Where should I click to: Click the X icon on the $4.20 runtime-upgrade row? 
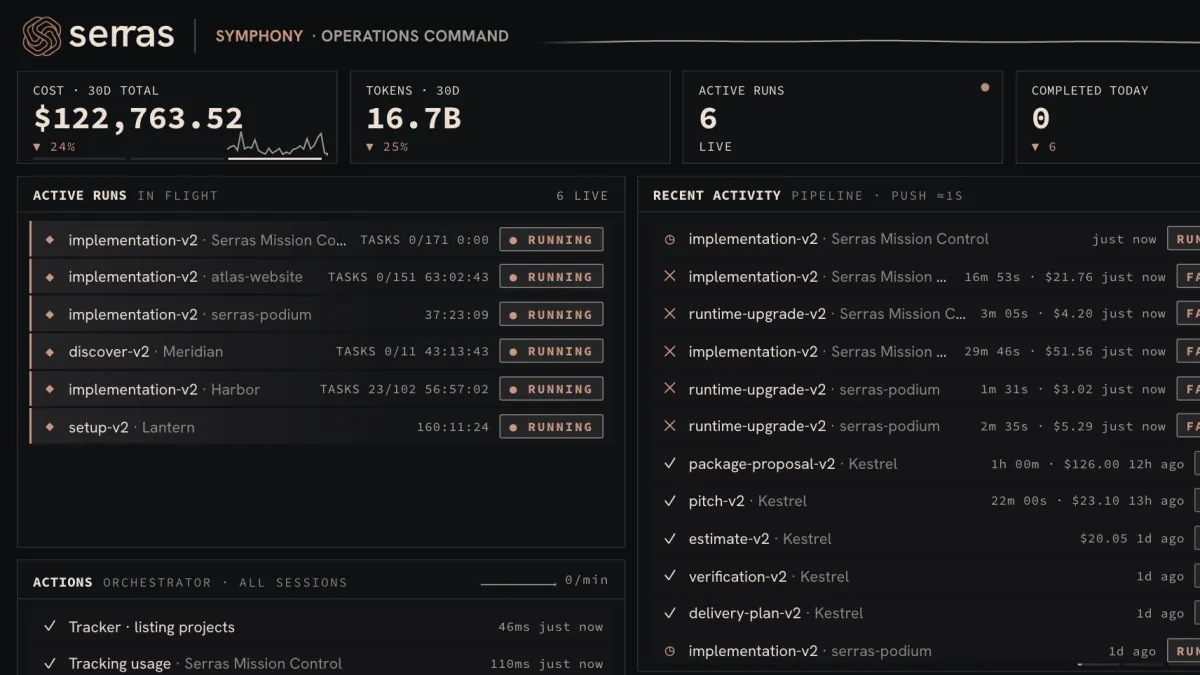(x=670, y=314)
